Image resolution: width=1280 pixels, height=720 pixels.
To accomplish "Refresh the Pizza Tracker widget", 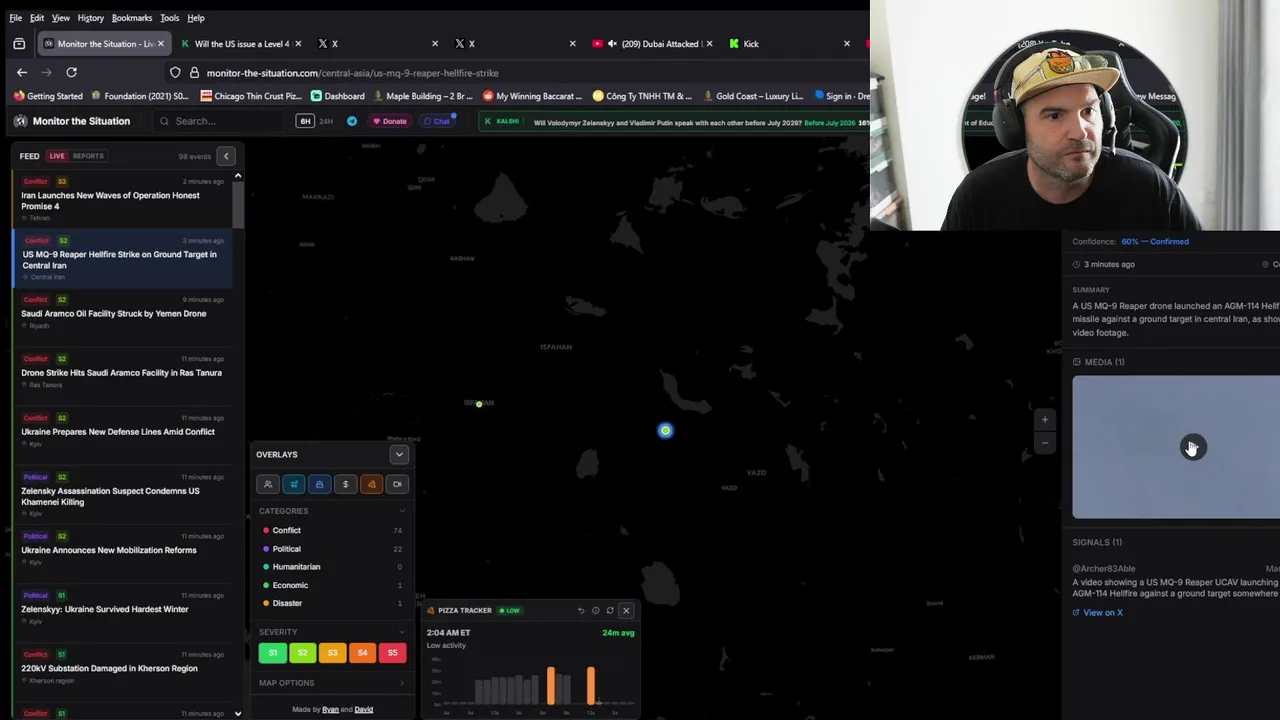I will pyautogui.click(x=610, y=610).
